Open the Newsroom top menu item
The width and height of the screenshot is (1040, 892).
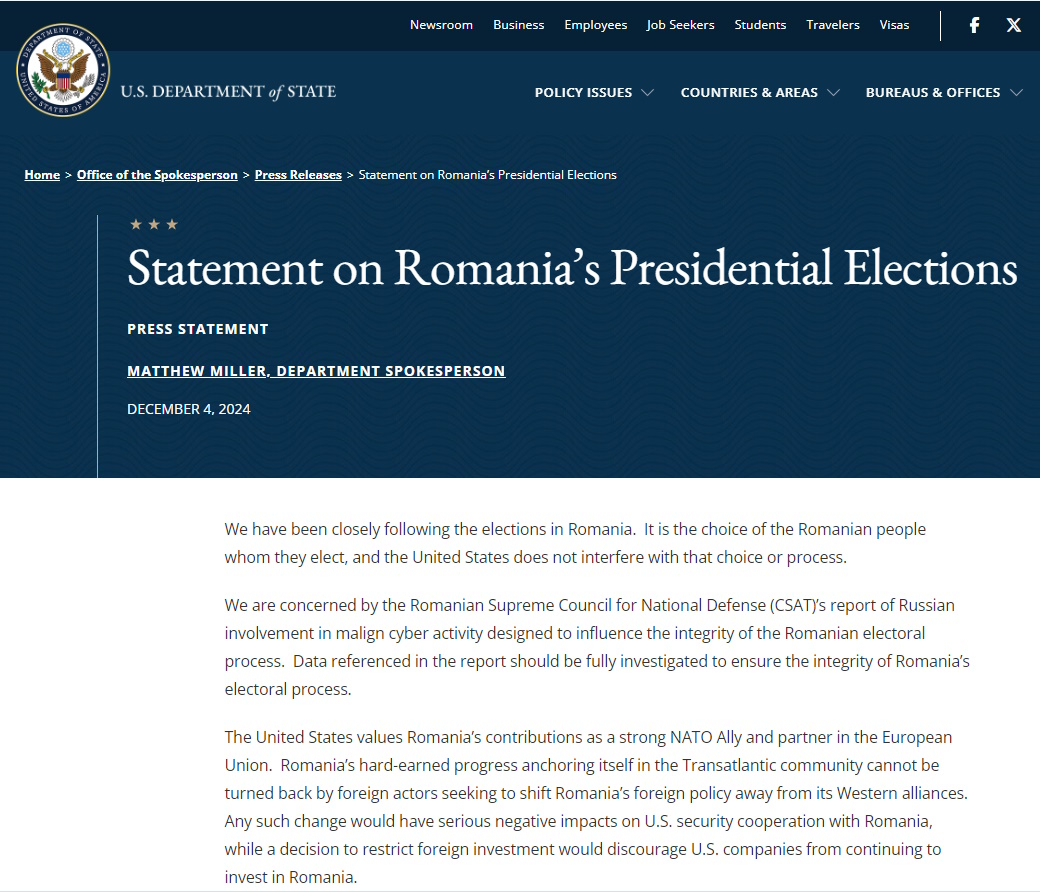click(441, 25)
